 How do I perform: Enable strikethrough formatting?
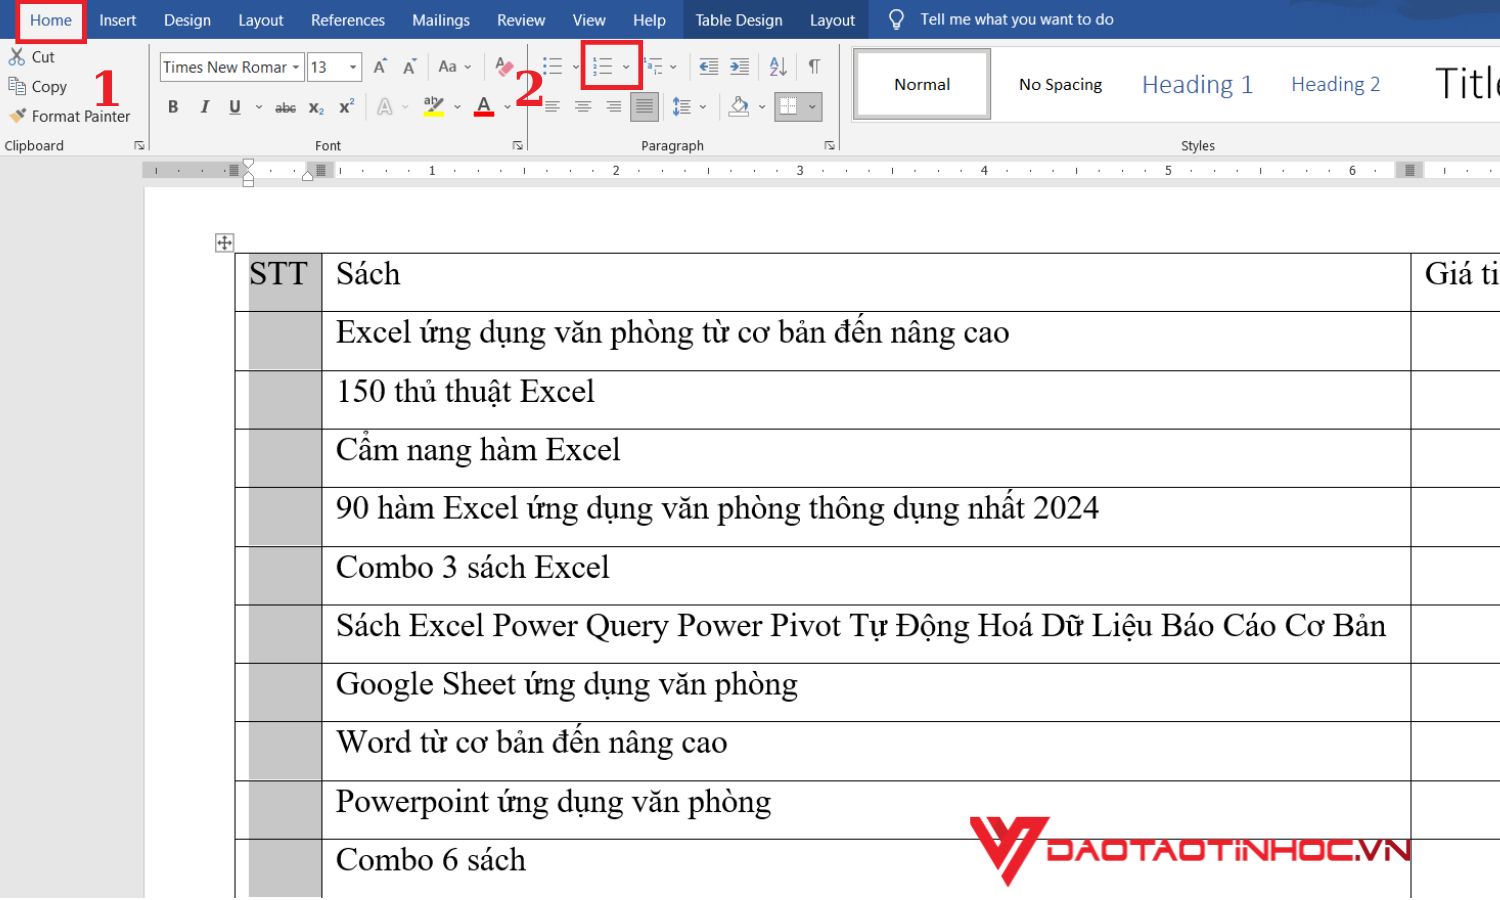(x=285, y=106)
